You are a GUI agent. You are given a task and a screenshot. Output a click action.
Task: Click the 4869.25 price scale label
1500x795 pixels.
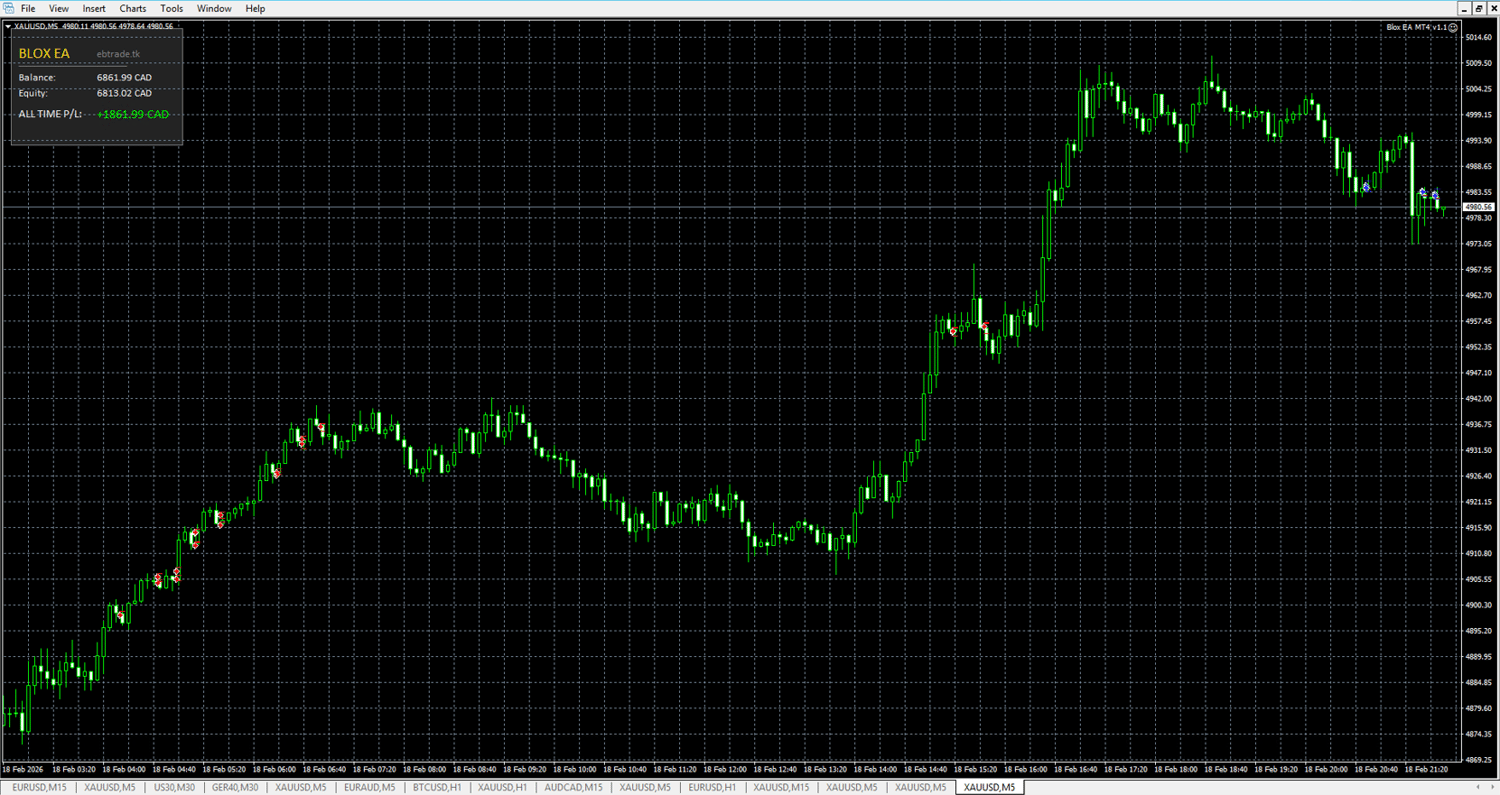[1478, 760]
